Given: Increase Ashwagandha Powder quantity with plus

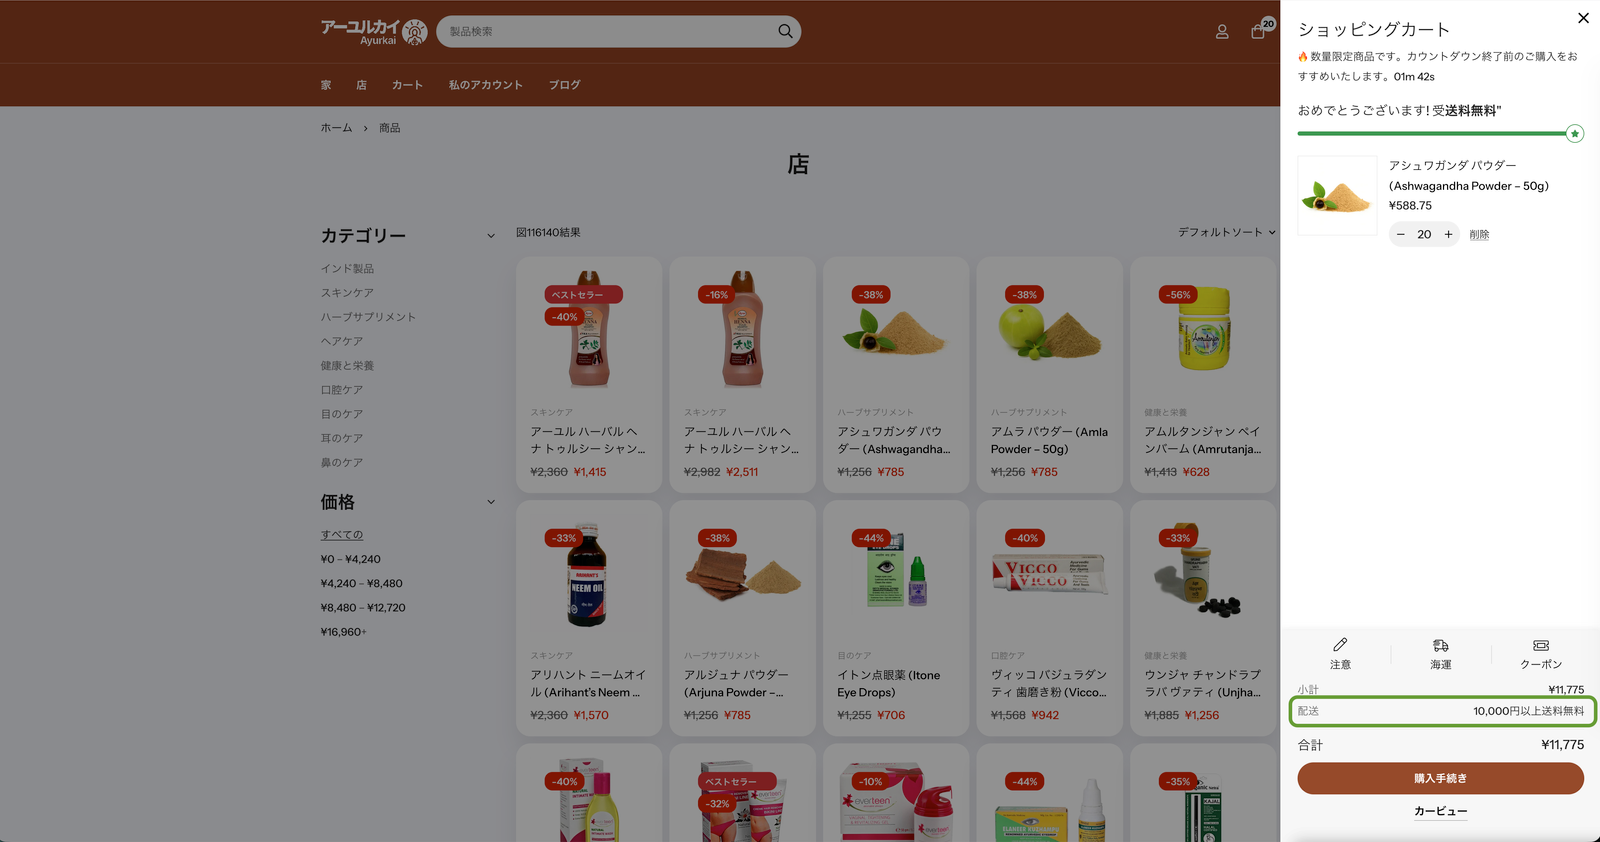Looking at the screenshot, I should (x=1448, y=235).
